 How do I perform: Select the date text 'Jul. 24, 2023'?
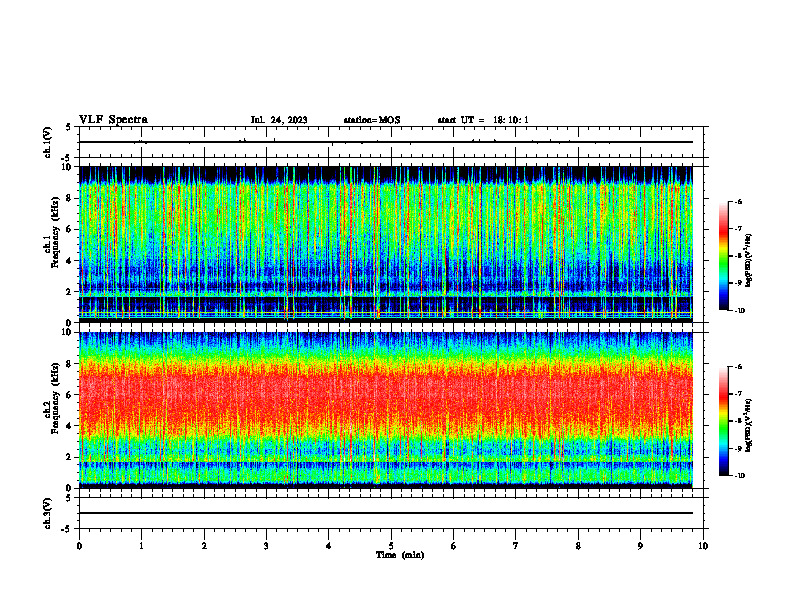click(279, 120)
